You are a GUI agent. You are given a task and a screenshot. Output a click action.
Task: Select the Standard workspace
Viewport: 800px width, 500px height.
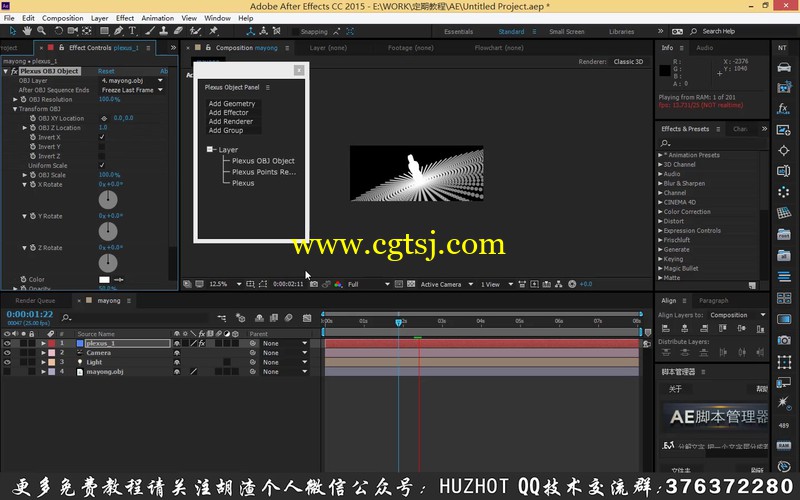(511, 32)
